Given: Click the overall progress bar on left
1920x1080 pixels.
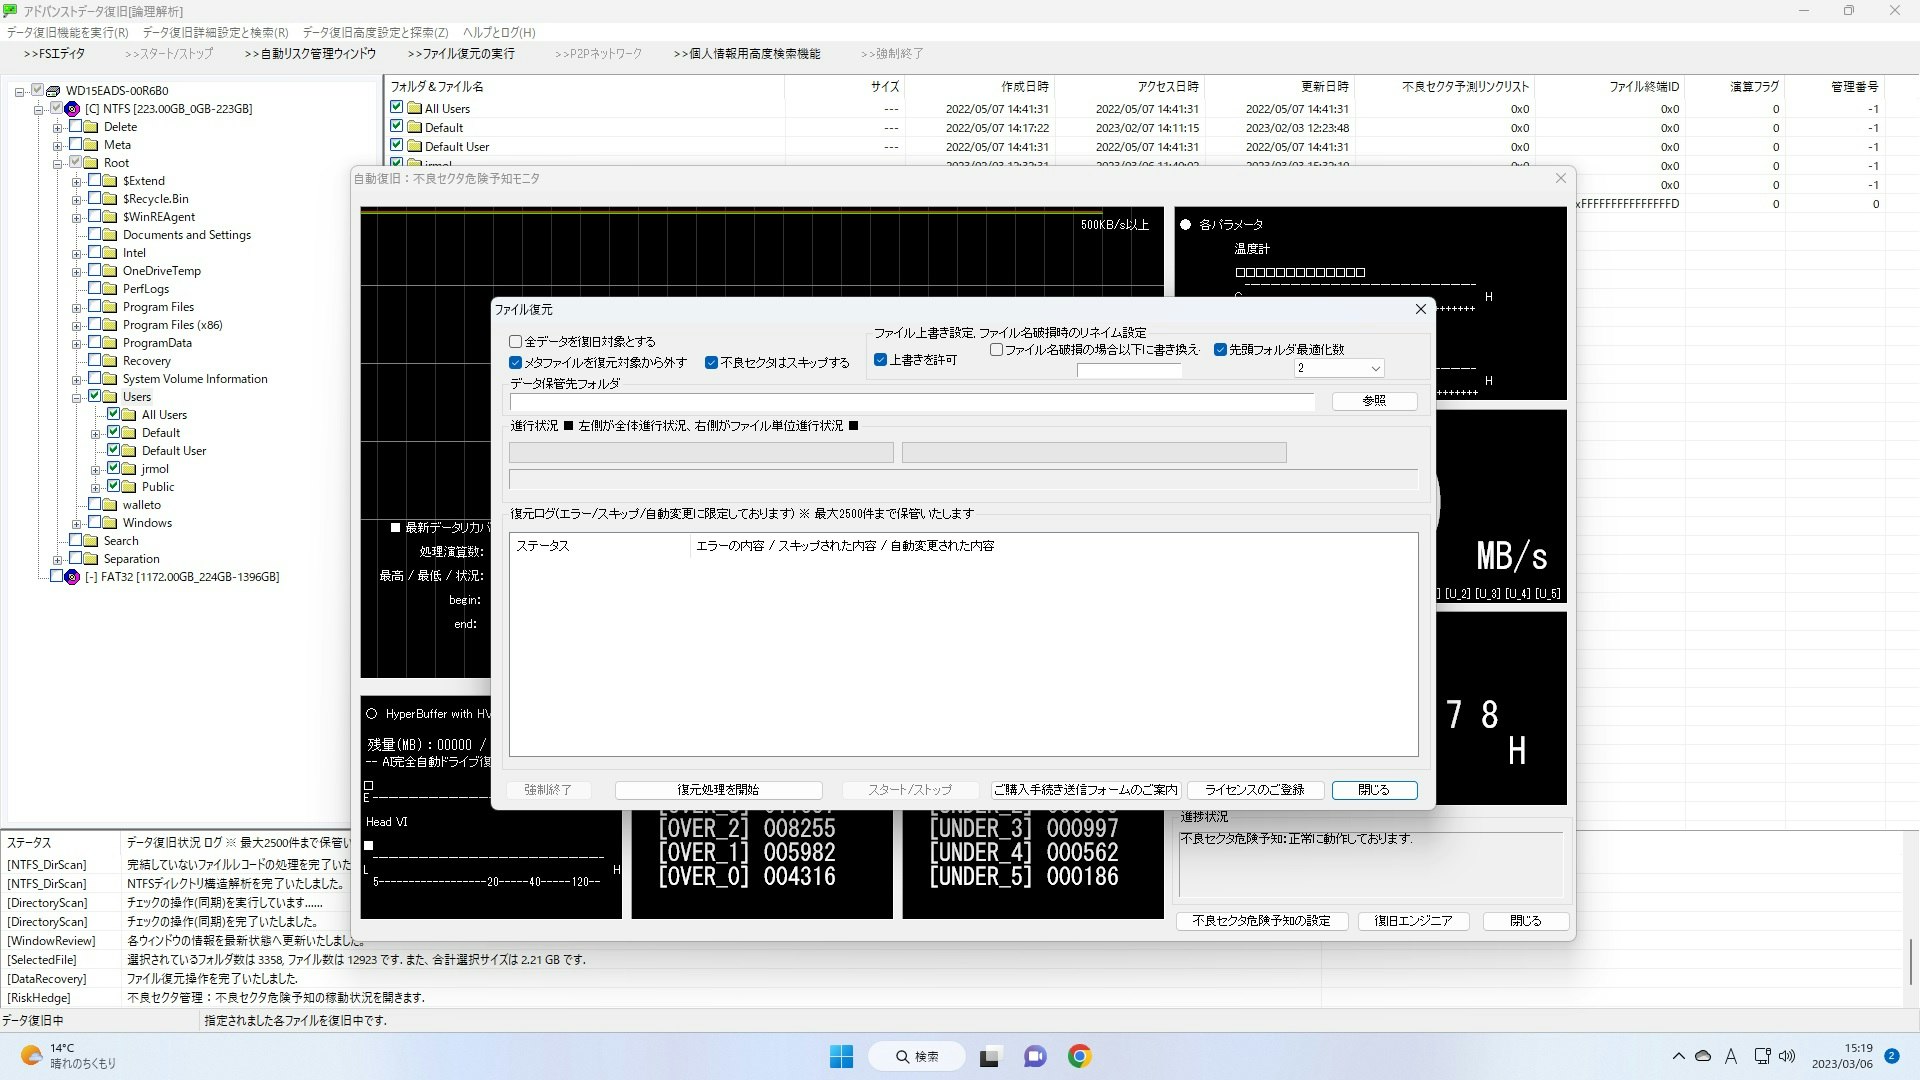Looking at the screenshot, I should [701, 453].
